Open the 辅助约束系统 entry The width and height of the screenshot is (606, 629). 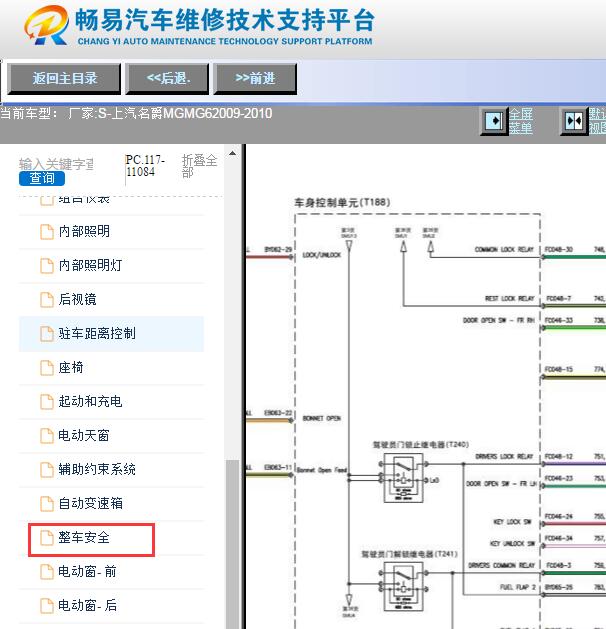pos(97,469)
